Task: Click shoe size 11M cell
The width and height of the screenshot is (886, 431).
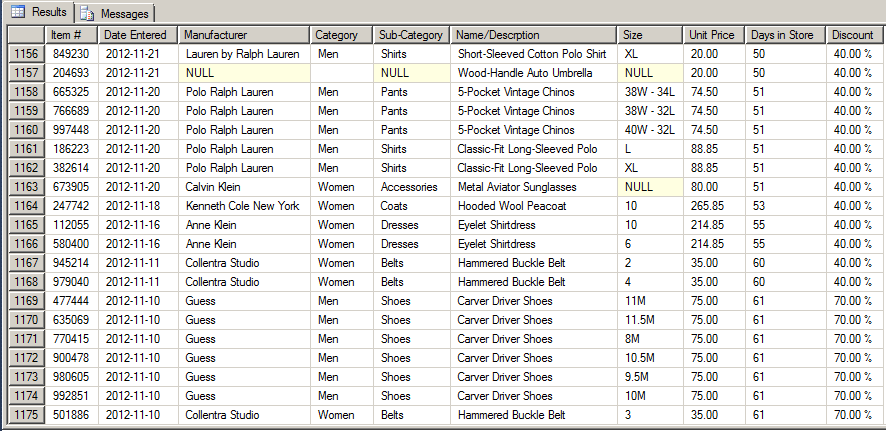Action: (x=650, y=301)
